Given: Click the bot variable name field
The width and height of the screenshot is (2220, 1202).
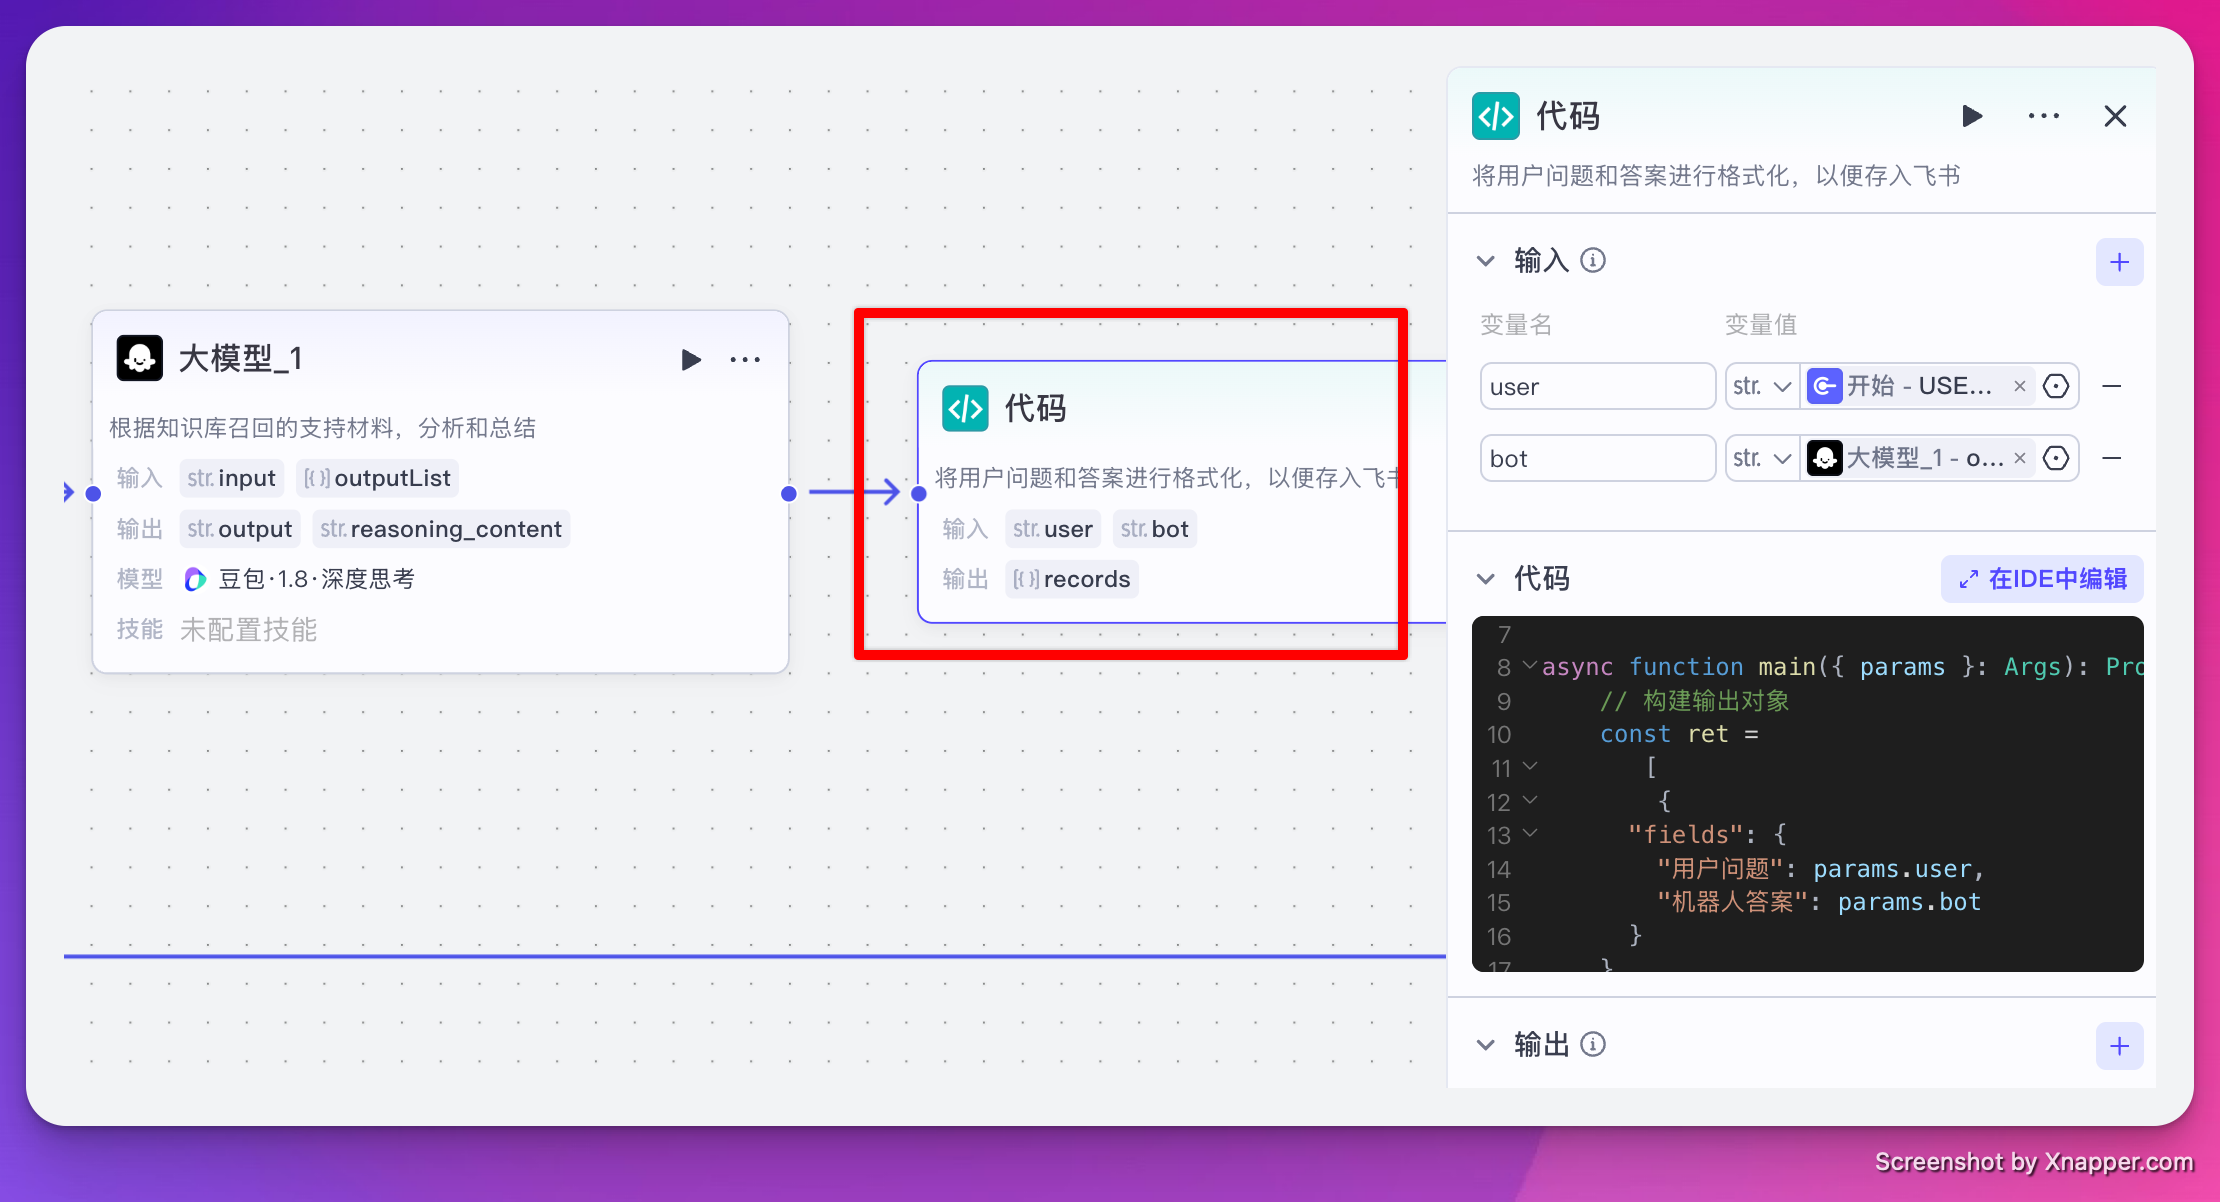Looking at the screenshot, I should pyautogui.click(x=1597, y=458).
